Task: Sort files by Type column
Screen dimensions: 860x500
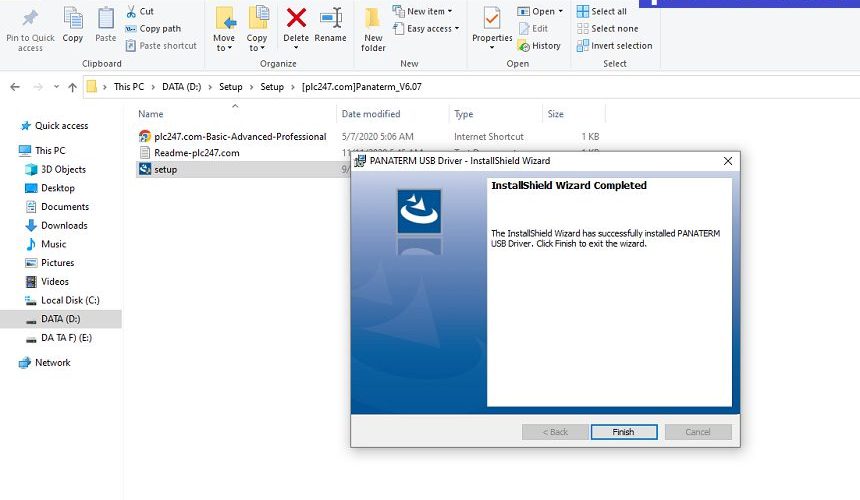Action: [x=463, y=114]
